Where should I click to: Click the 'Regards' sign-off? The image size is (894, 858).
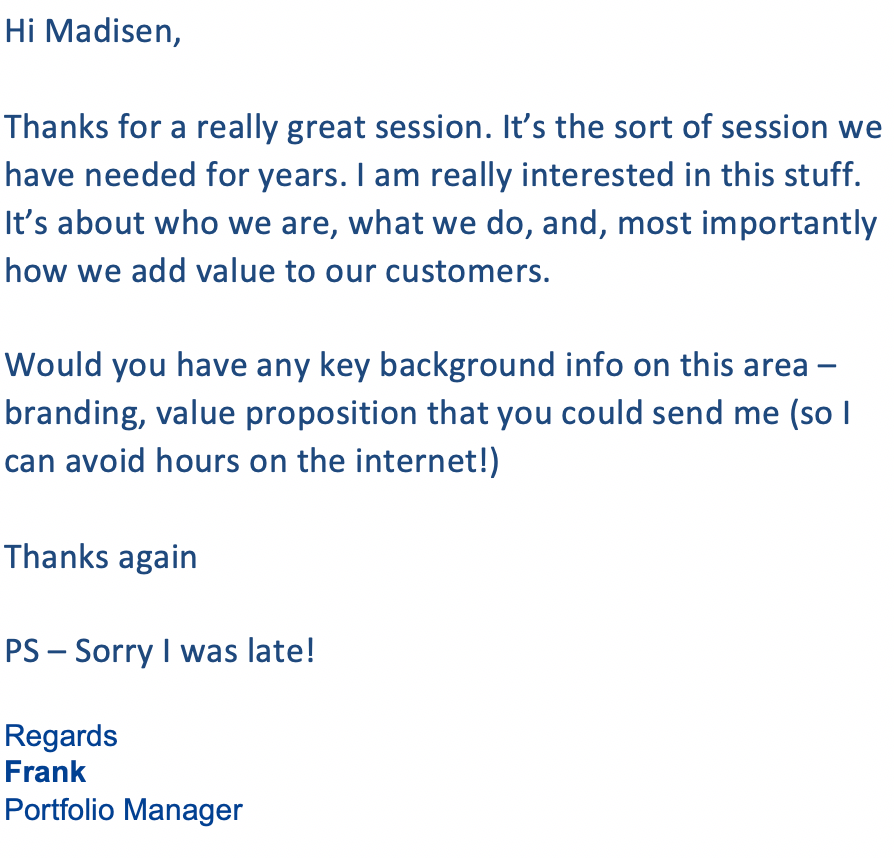point(61,737)
